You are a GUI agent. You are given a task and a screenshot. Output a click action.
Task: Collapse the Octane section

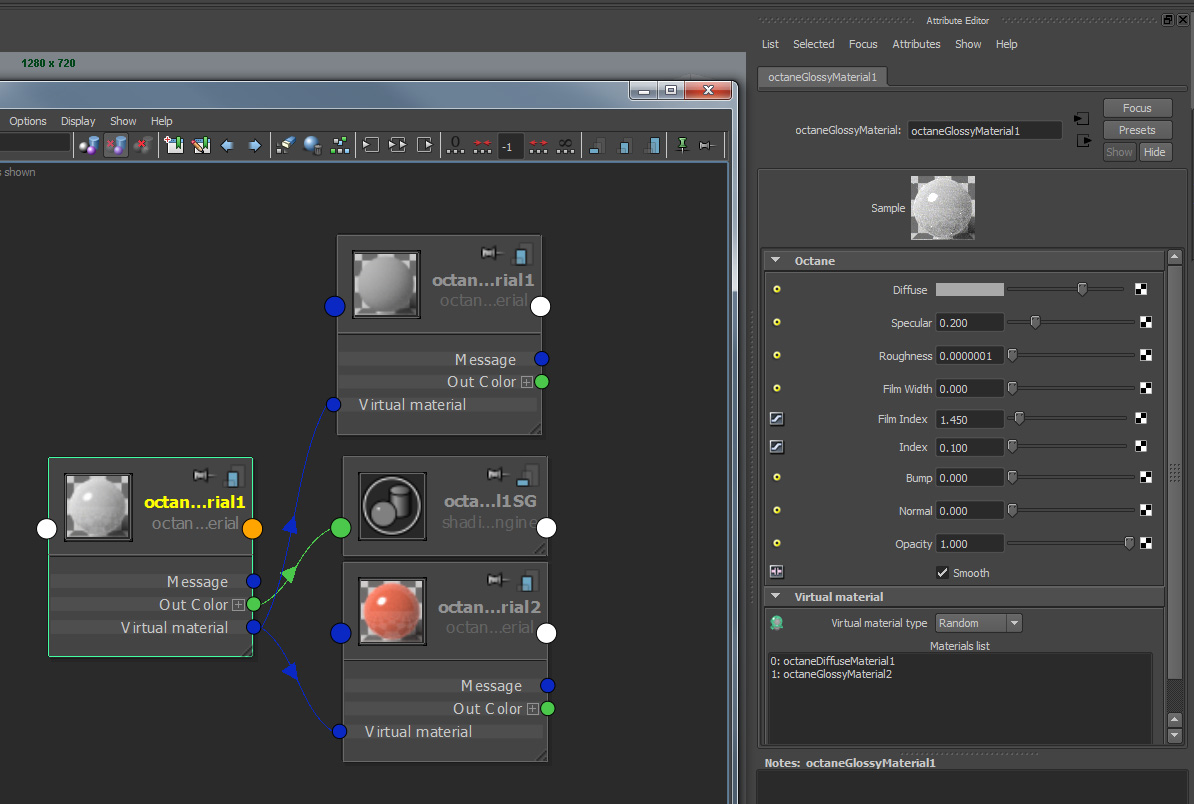[x=776, y=260]
